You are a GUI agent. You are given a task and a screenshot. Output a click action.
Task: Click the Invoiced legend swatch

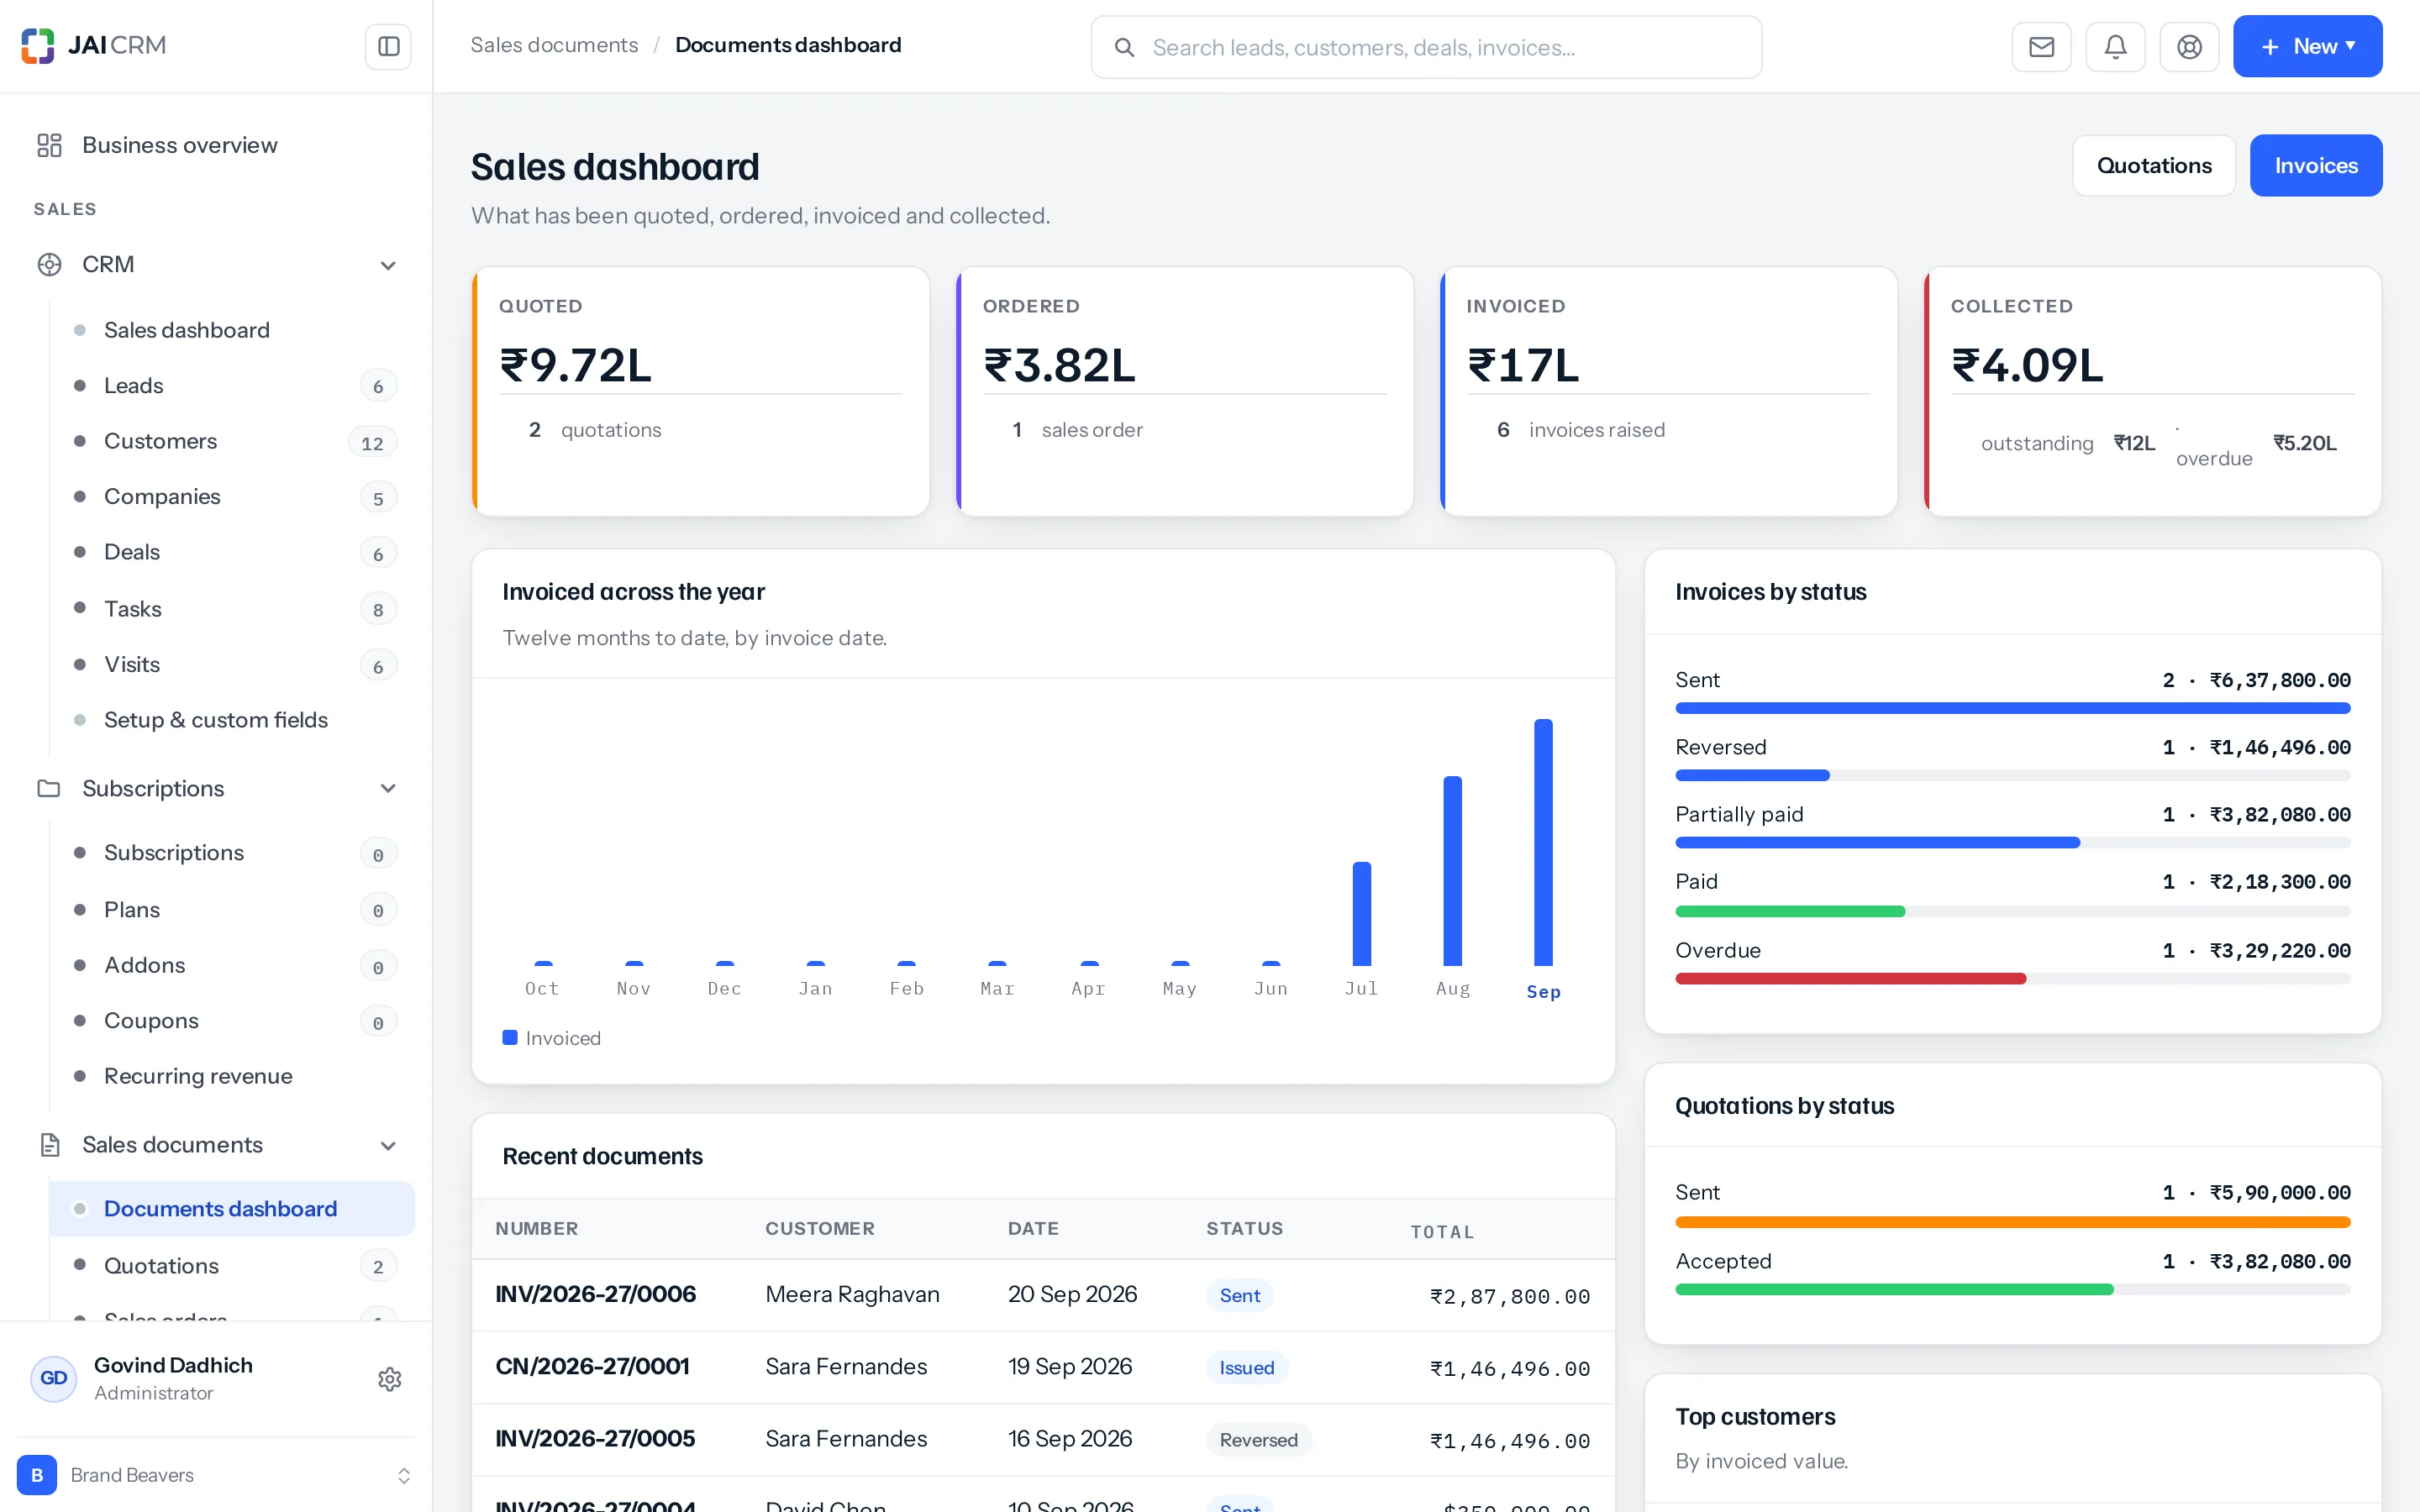point(510,1037)
